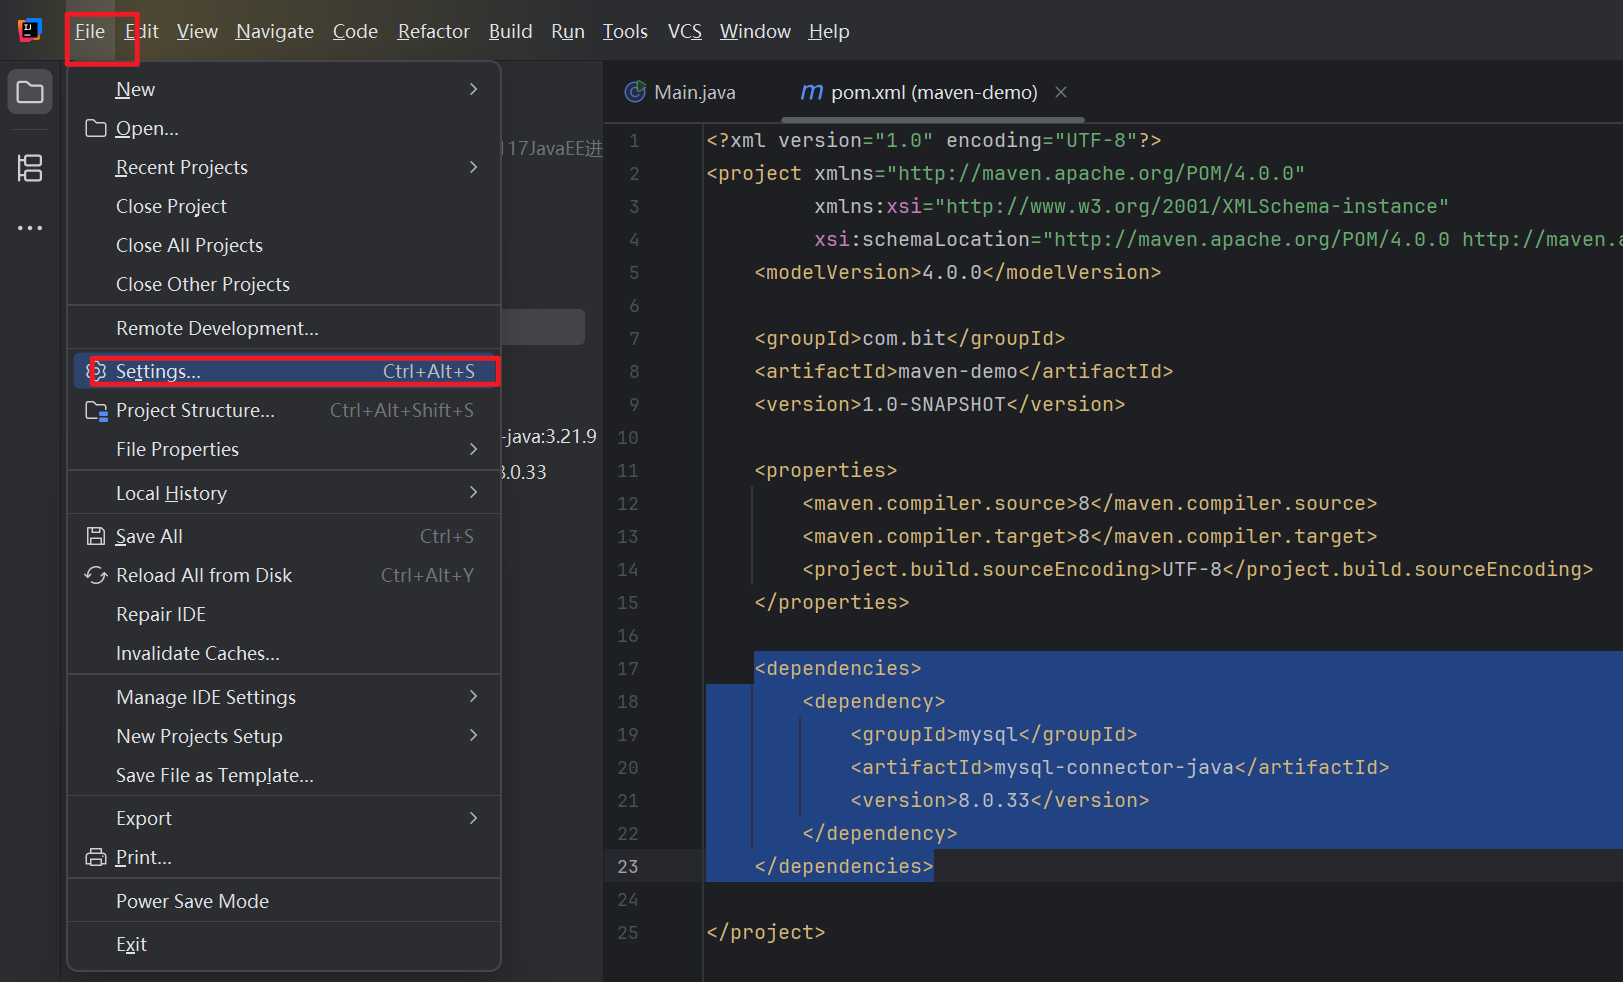Select Invalidate Caches... menu entry
Viewport: 1623px width, 982px height.
(x=284, y=653)
